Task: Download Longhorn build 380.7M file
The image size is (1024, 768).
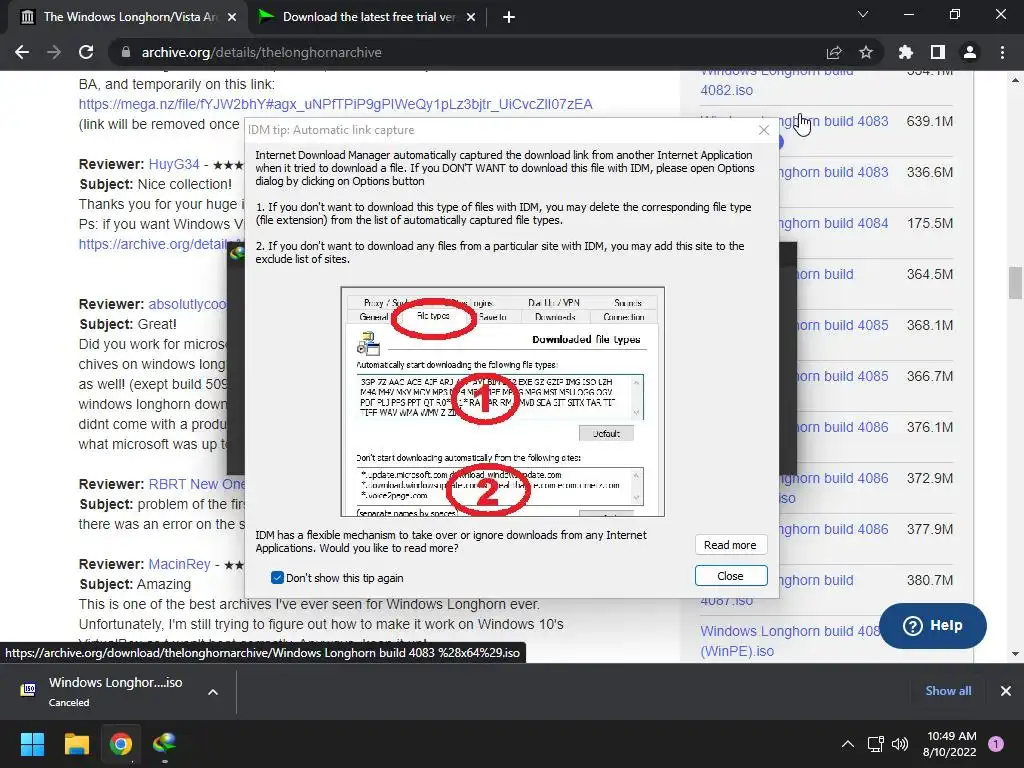Action: pos(816,580)
